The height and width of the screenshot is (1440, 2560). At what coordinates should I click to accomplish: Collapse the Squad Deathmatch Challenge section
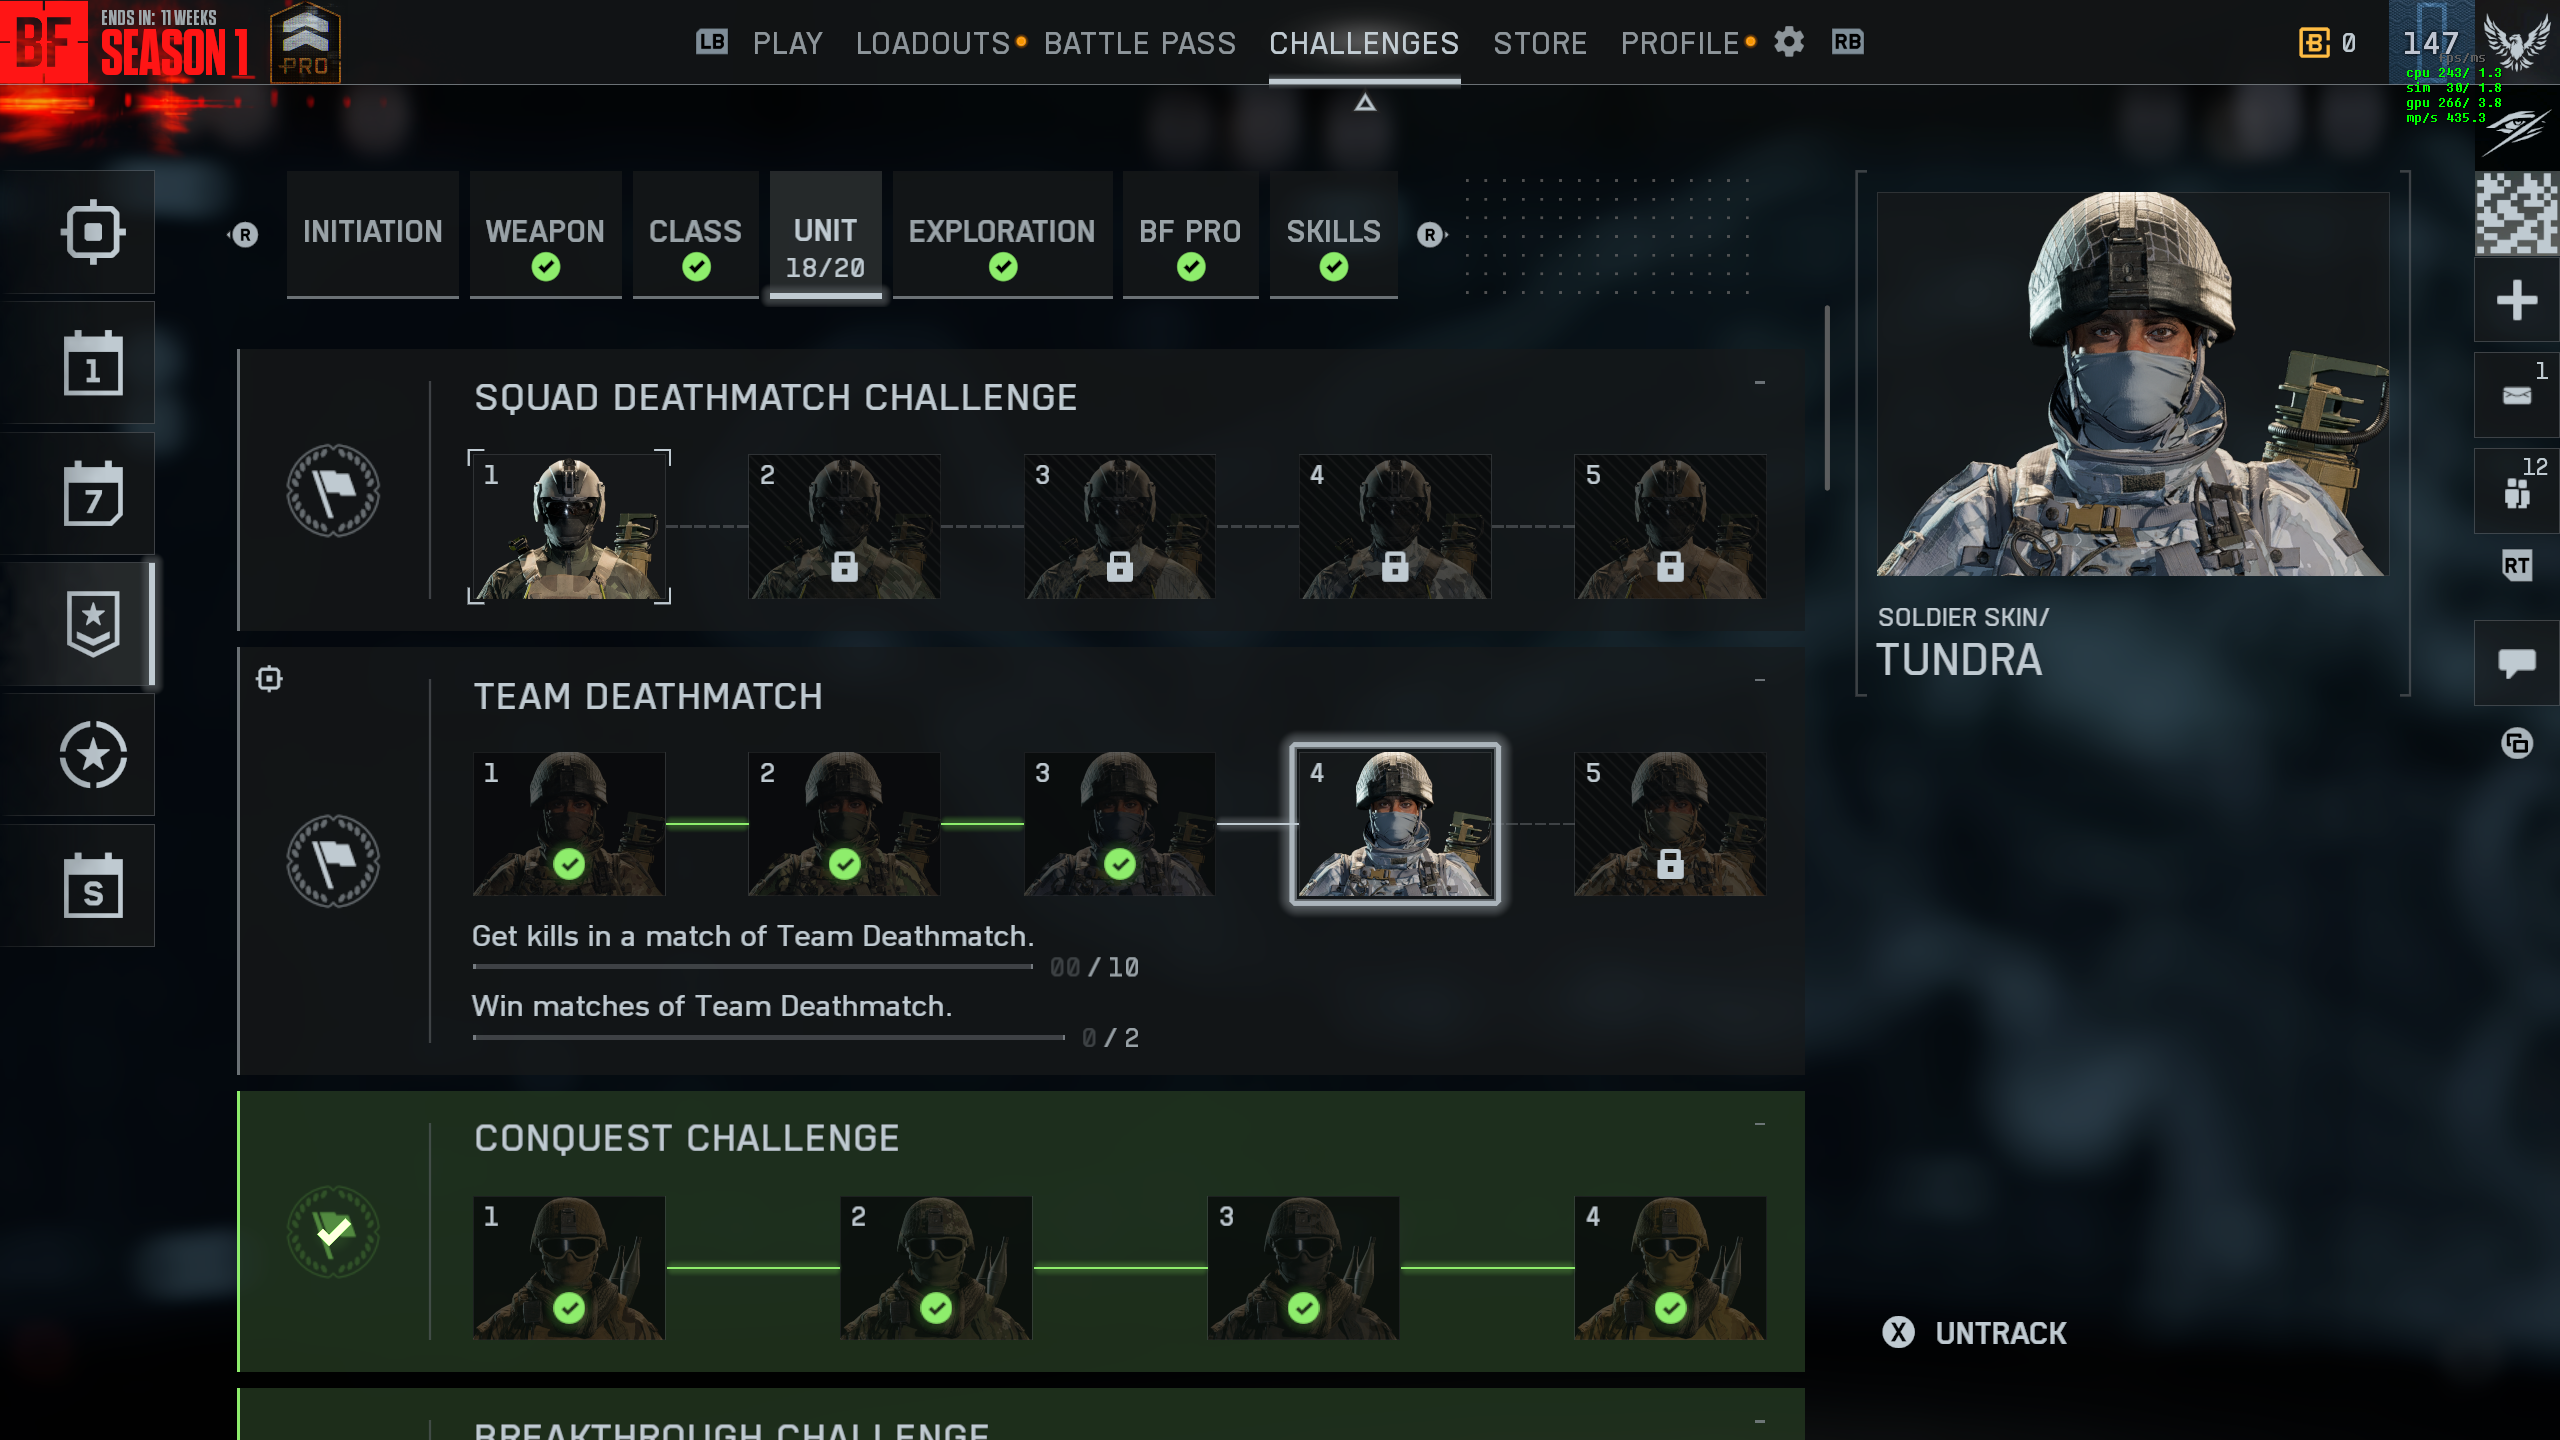click(1760, 382)
